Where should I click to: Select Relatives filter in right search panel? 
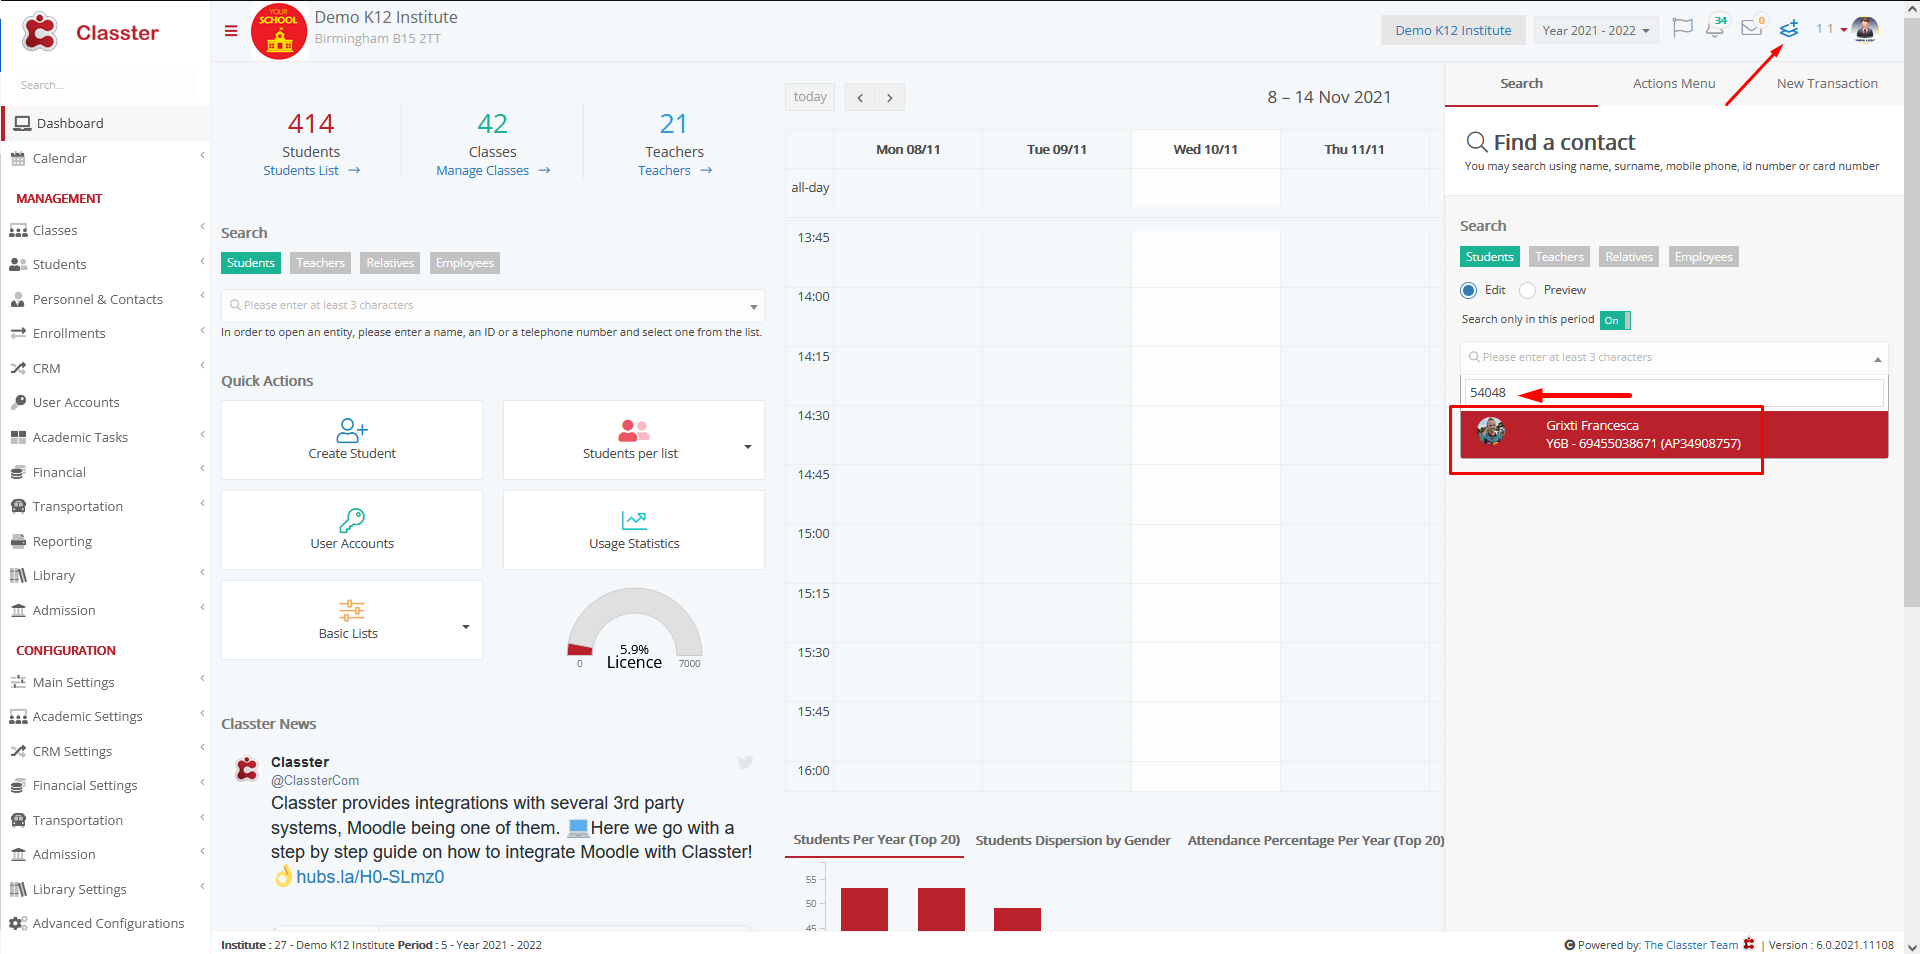1628,257
